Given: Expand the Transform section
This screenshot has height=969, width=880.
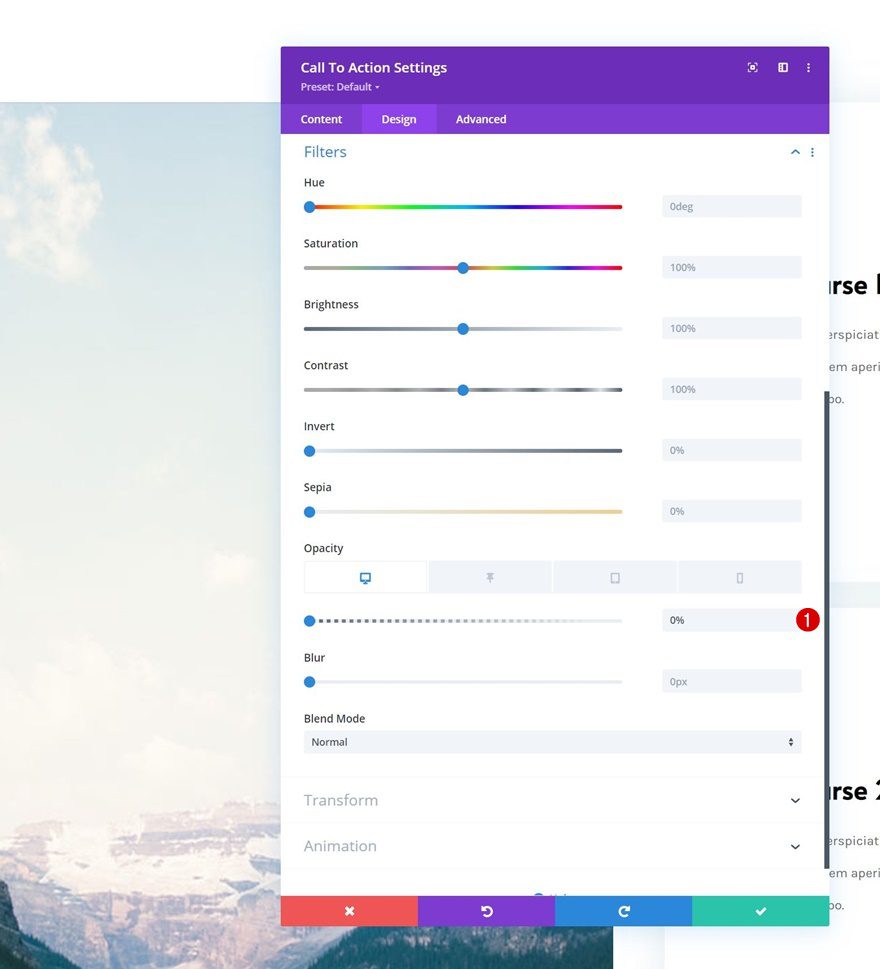Looking at the screenshot, I should point(552,800).
